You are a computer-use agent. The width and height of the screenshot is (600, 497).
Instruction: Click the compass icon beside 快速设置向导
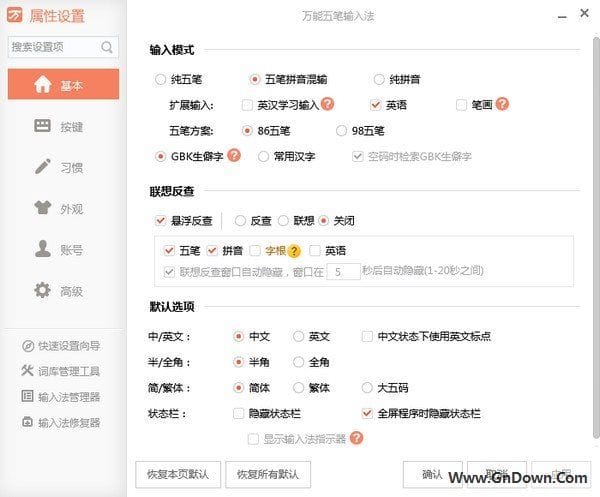(x=28, y=346)
